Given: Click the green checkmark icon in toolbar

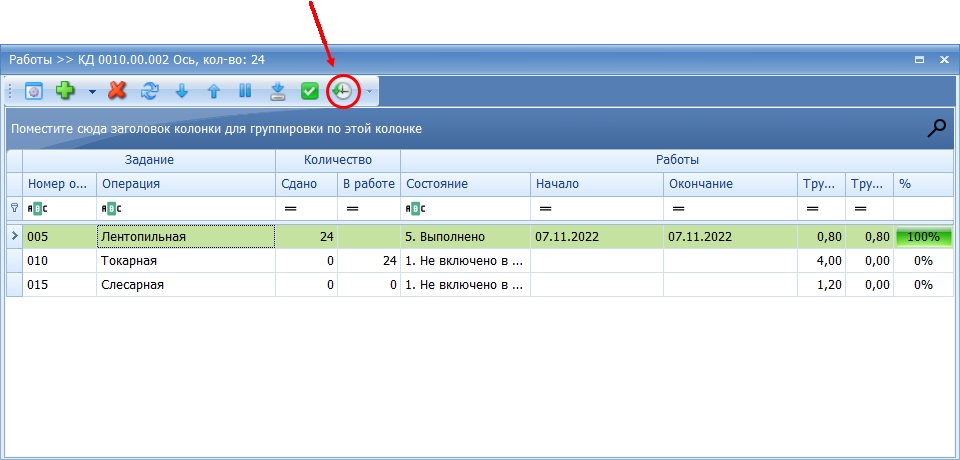Looking at the screenshot, I should tap(310, 92).
